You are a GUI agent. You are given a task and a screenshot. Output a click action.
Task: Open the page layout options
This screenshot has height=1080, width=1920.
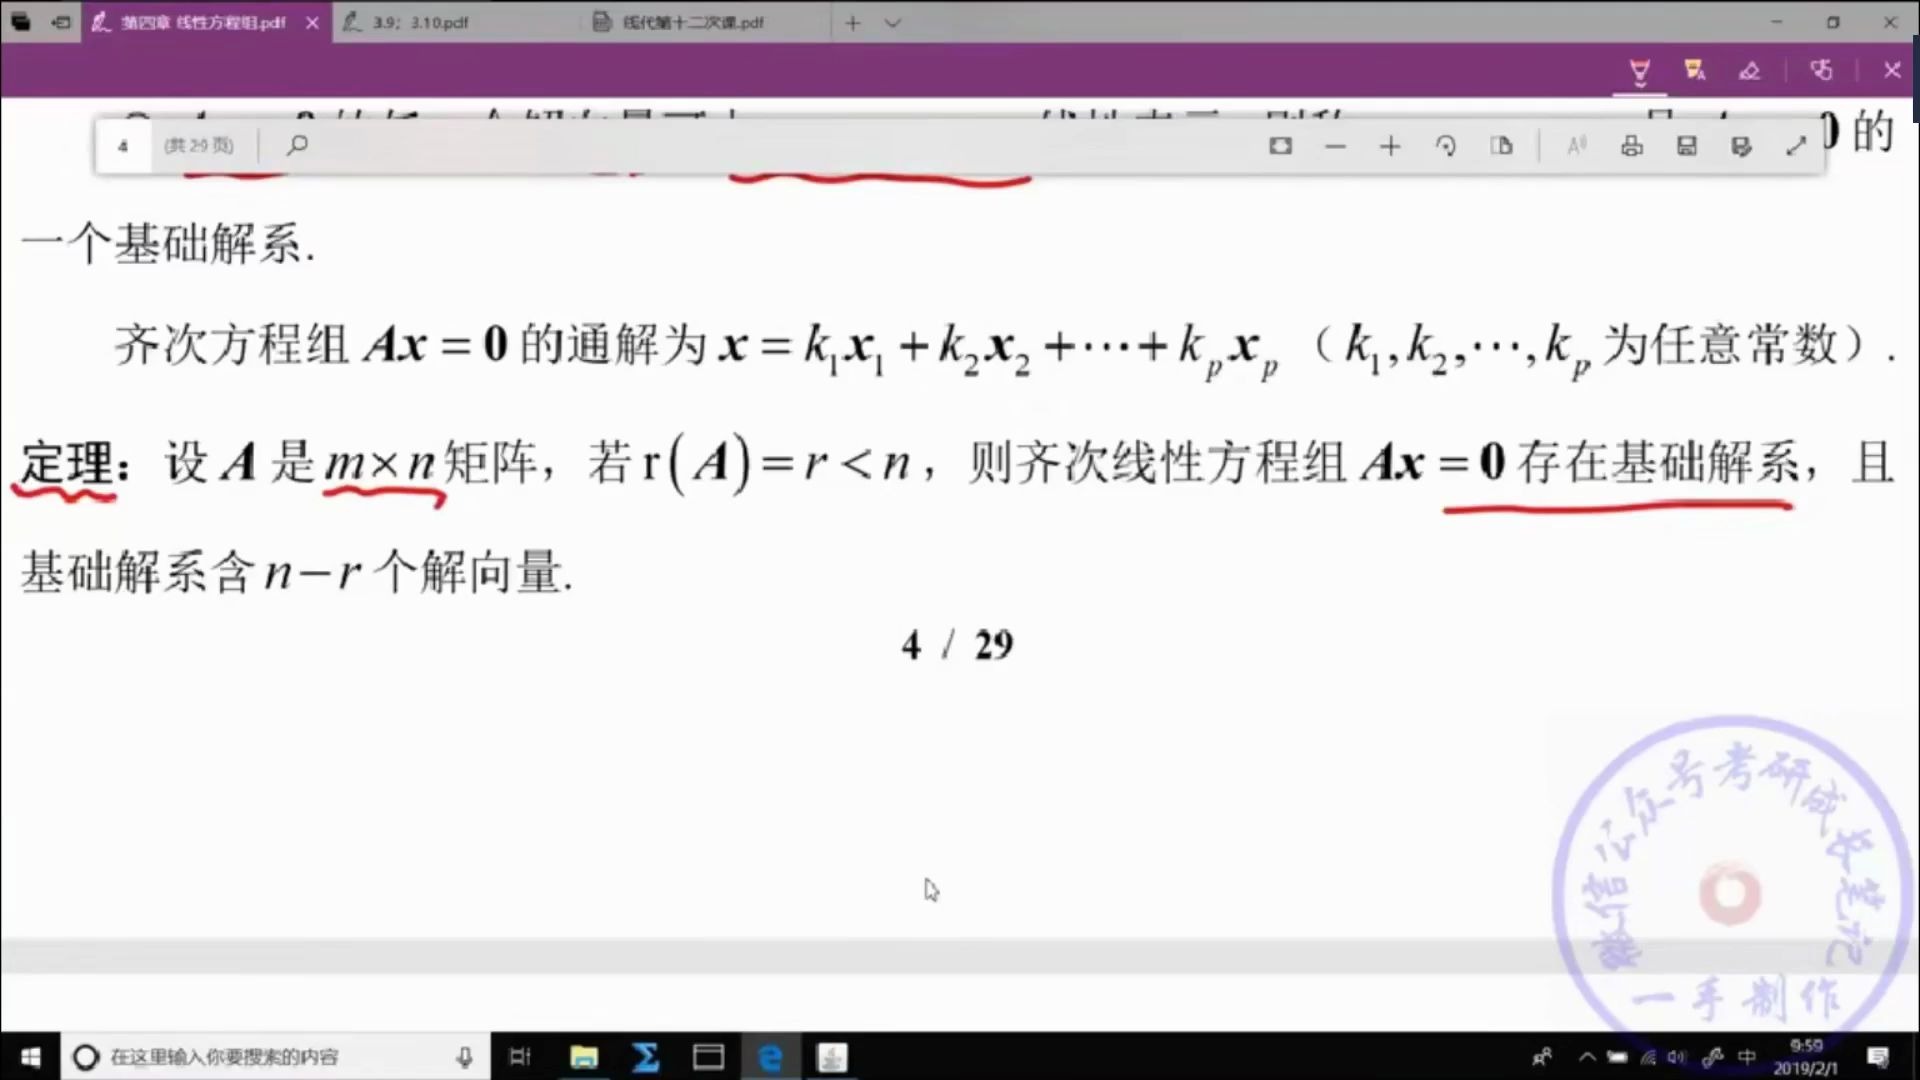tap(1502, 146)
